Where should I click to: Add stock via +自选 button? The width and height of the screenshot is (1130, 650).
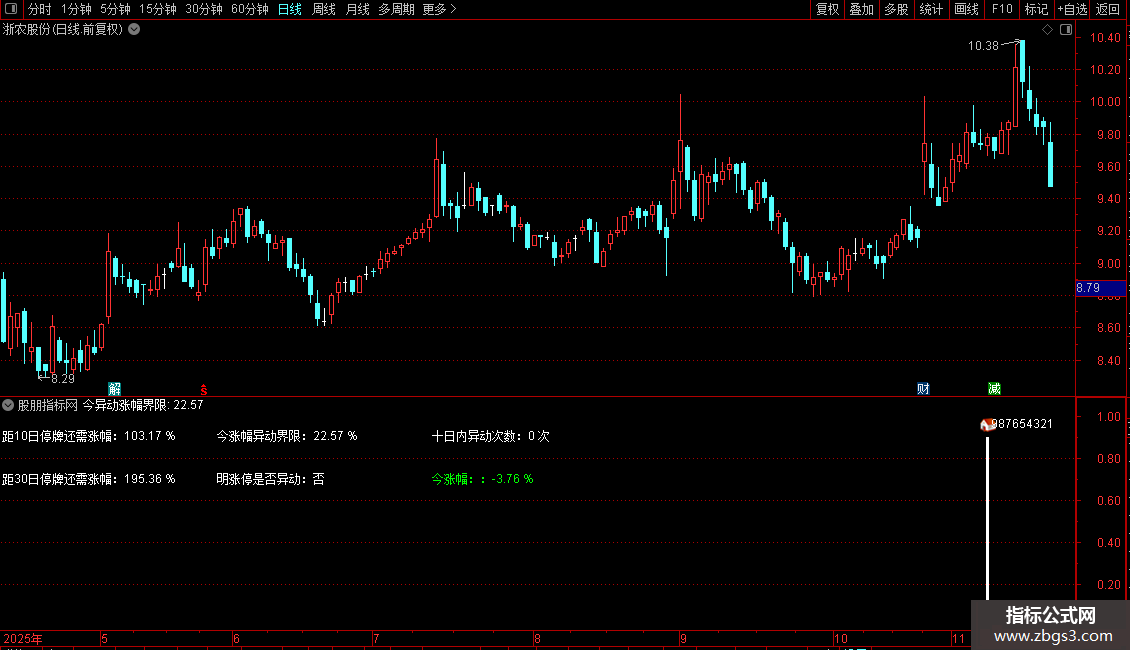click(x=1072, y=9)
